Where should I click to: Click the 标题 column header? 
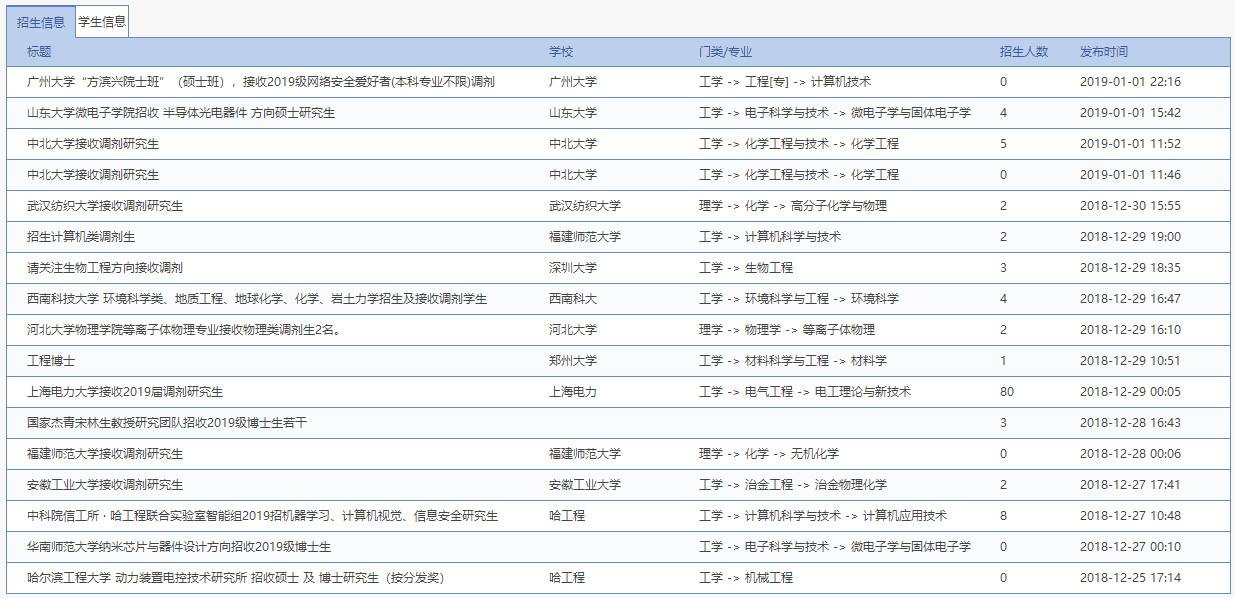click(39, 52)
